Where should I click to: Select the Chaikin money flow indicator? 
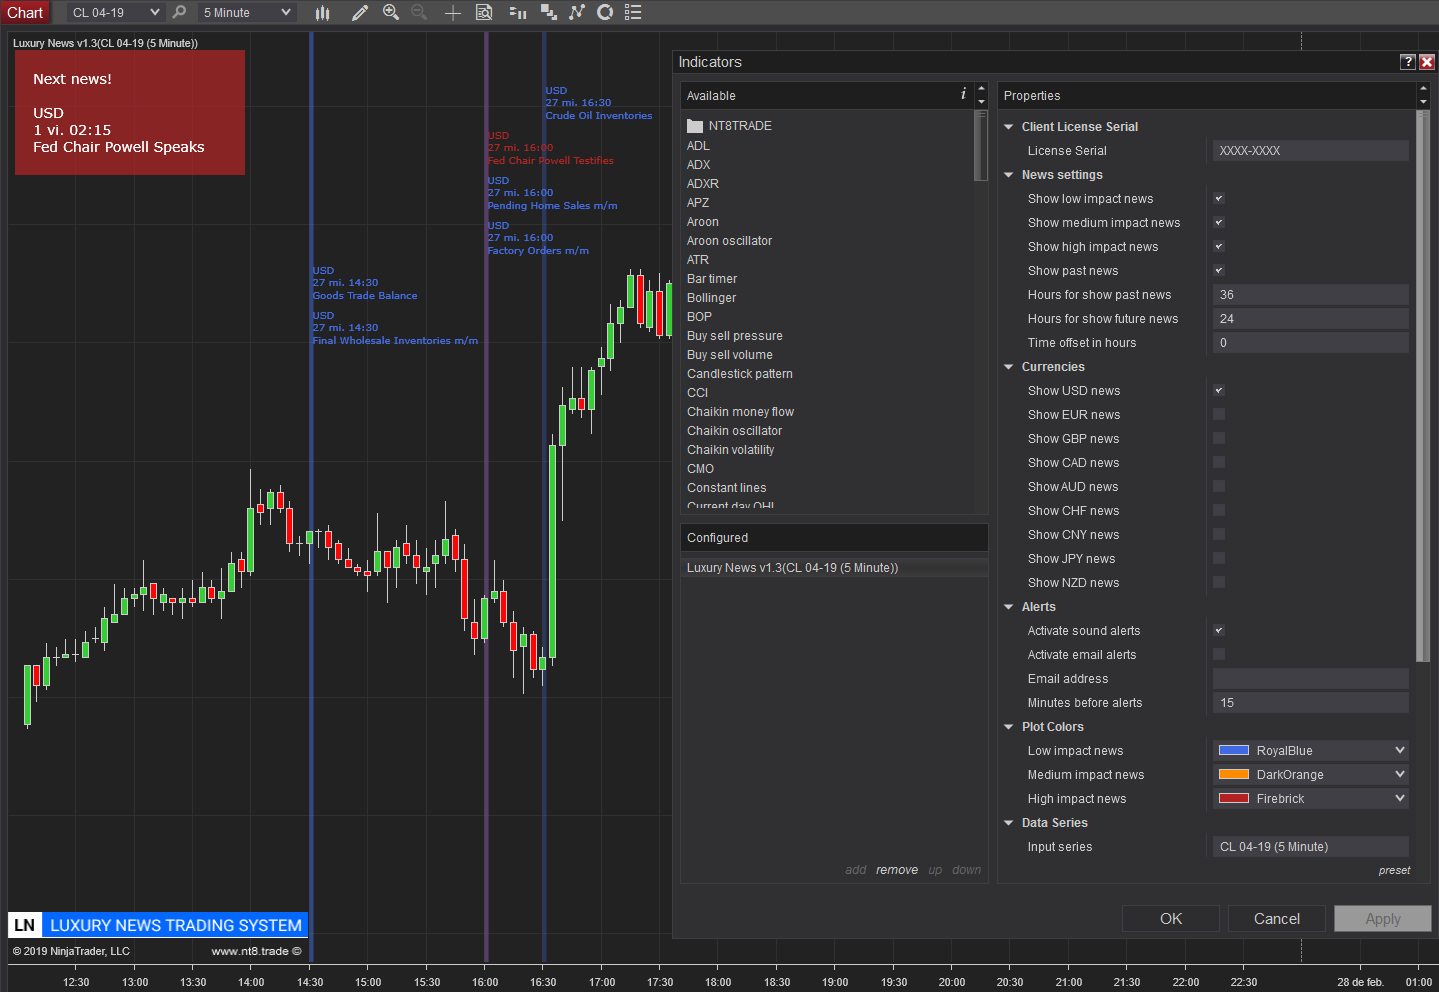tap(740, 412)
